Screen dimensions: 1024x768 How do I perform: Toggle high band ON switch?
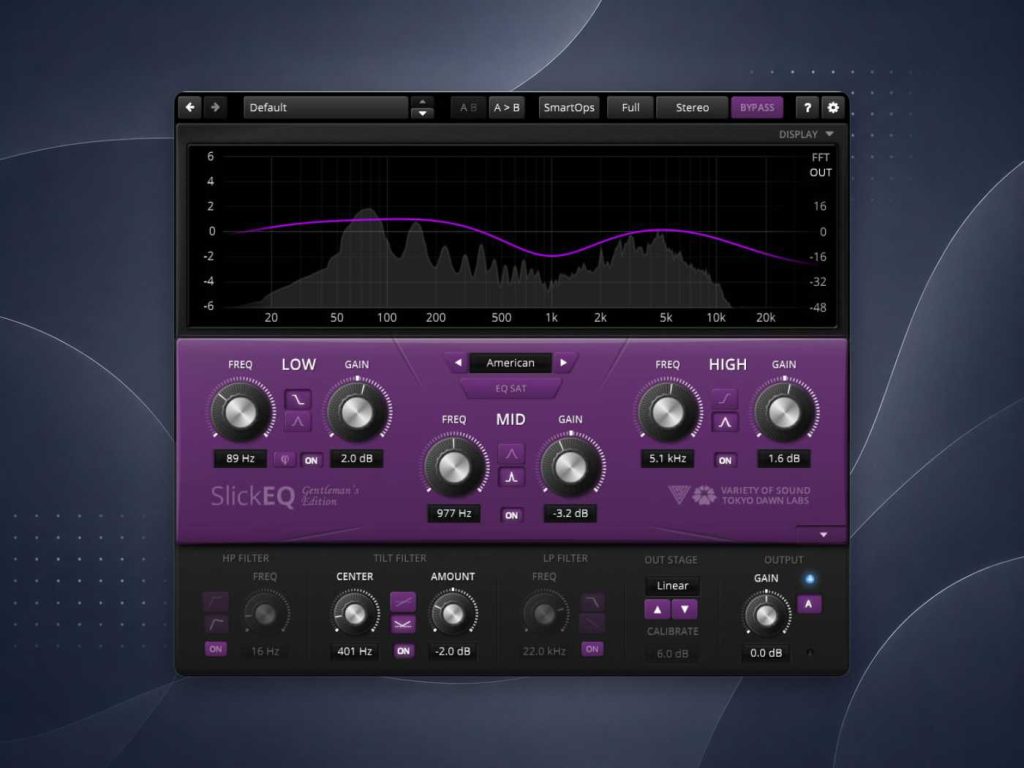(x=725, y=460)
